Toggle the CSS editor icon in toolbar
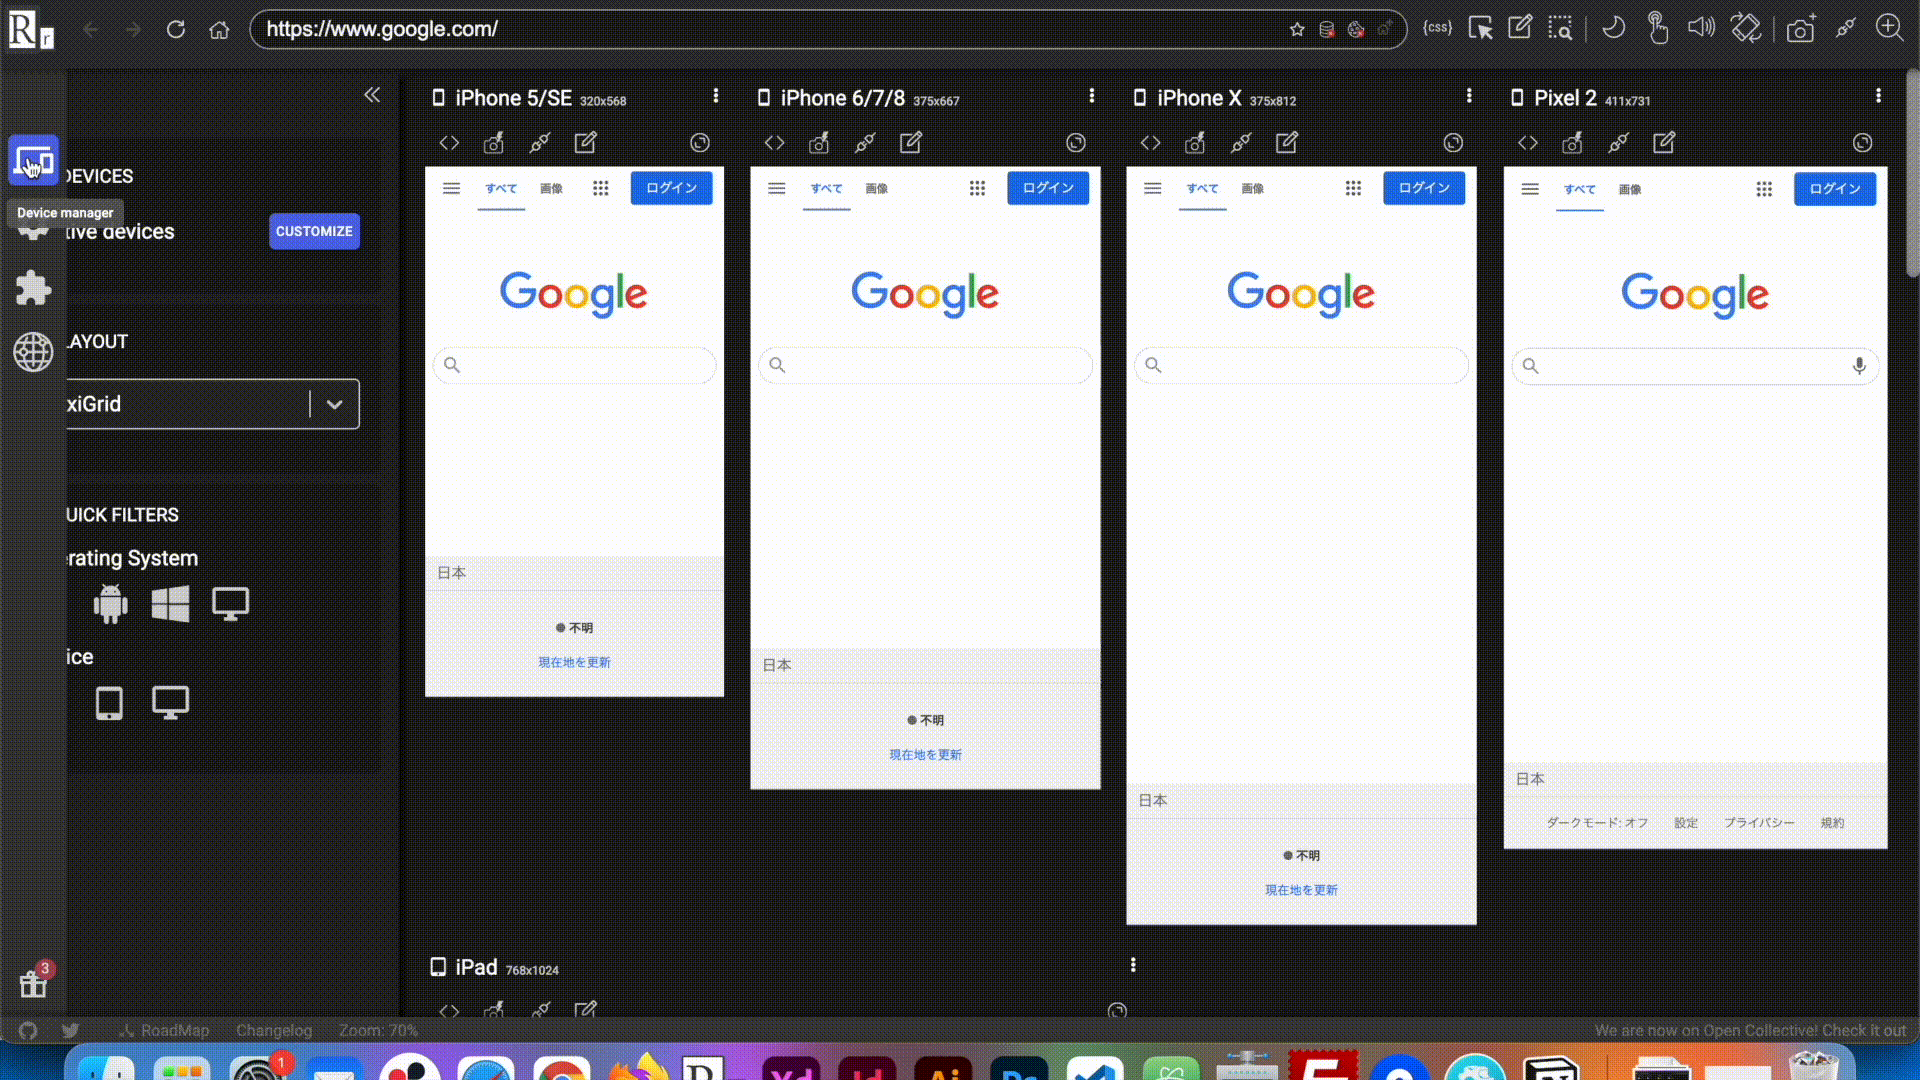This screenshot has height=1080, width=1920. (1437, 28)
